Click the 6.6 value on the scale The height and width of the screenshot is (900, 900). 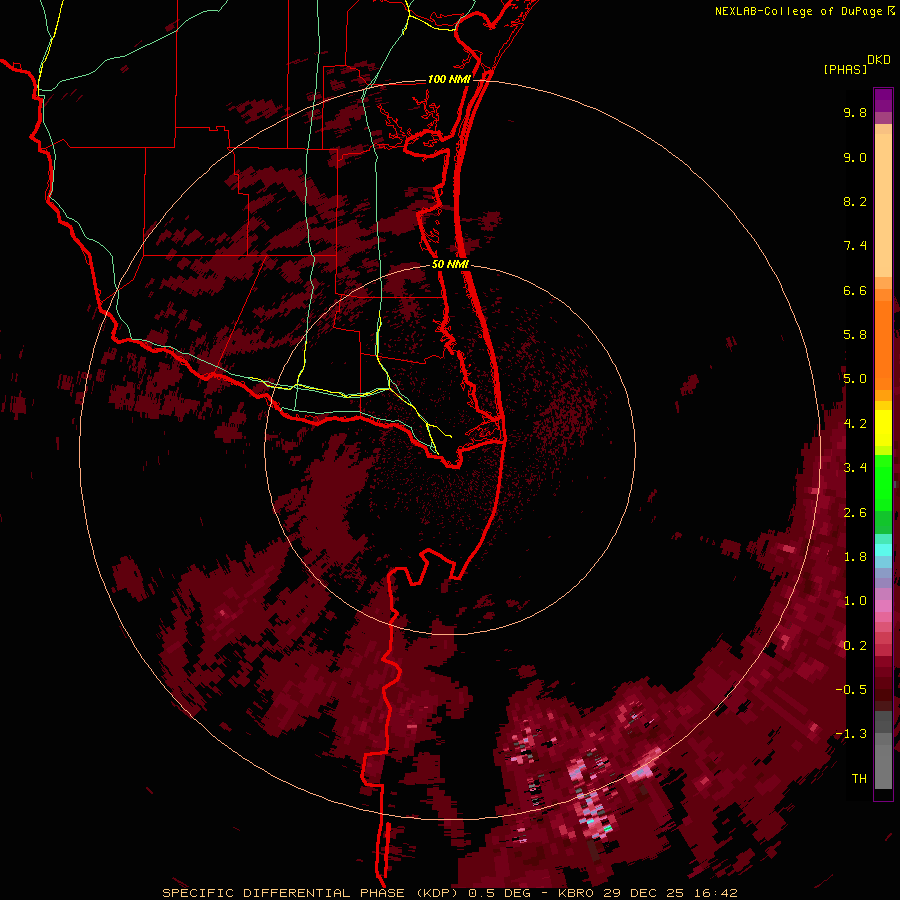855,290
